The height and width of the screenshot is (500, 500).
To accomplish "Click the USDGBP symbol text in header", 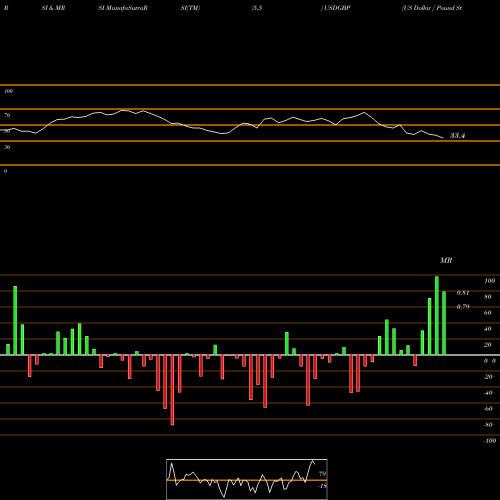I will 337,8.
